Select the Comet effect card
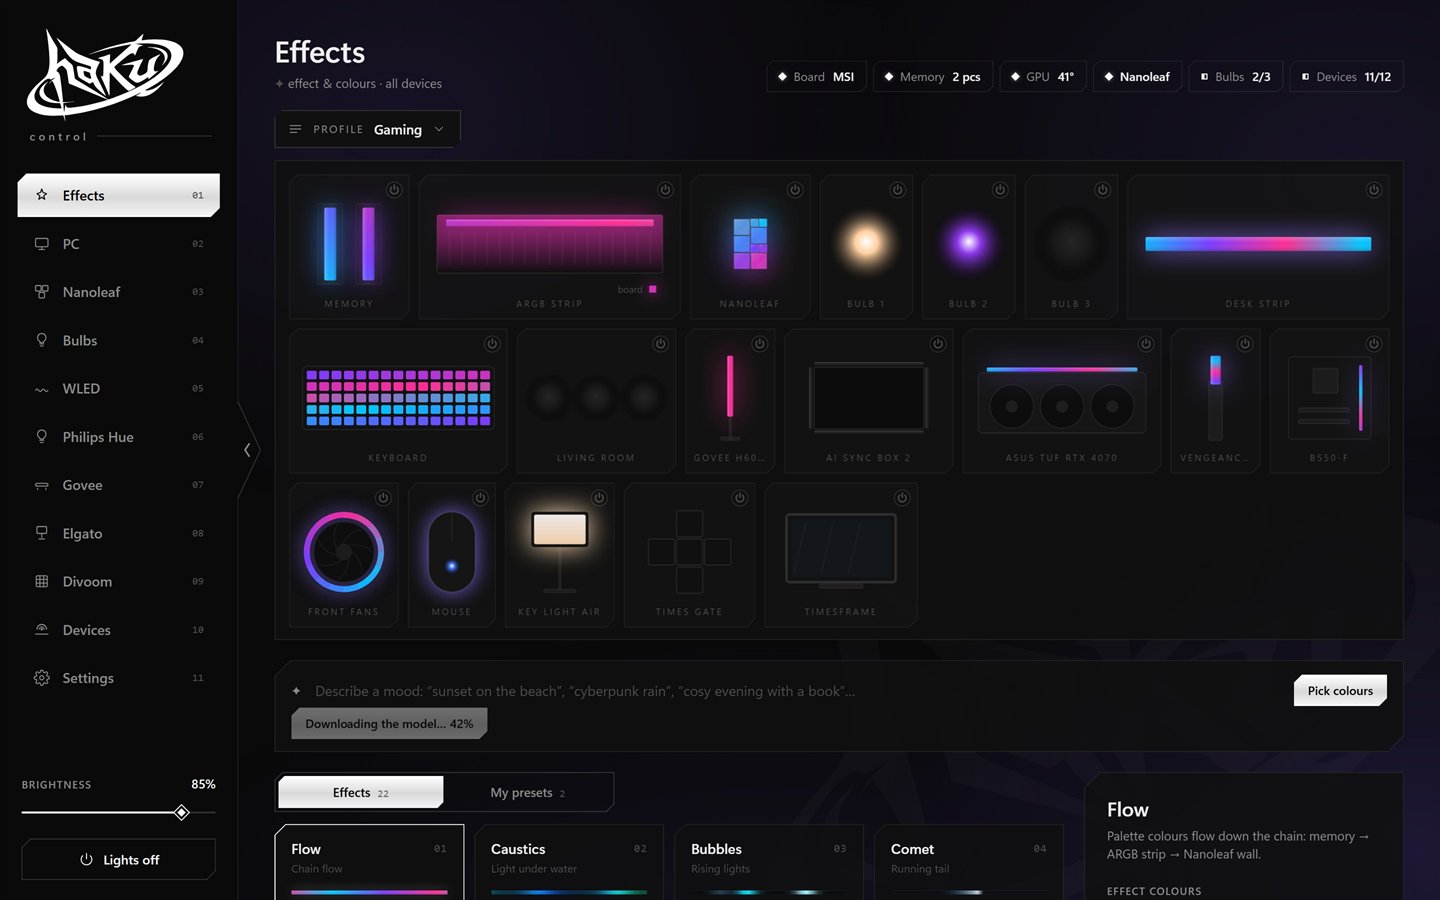This screenshot has height=900, width=1440. pos(969,862)
